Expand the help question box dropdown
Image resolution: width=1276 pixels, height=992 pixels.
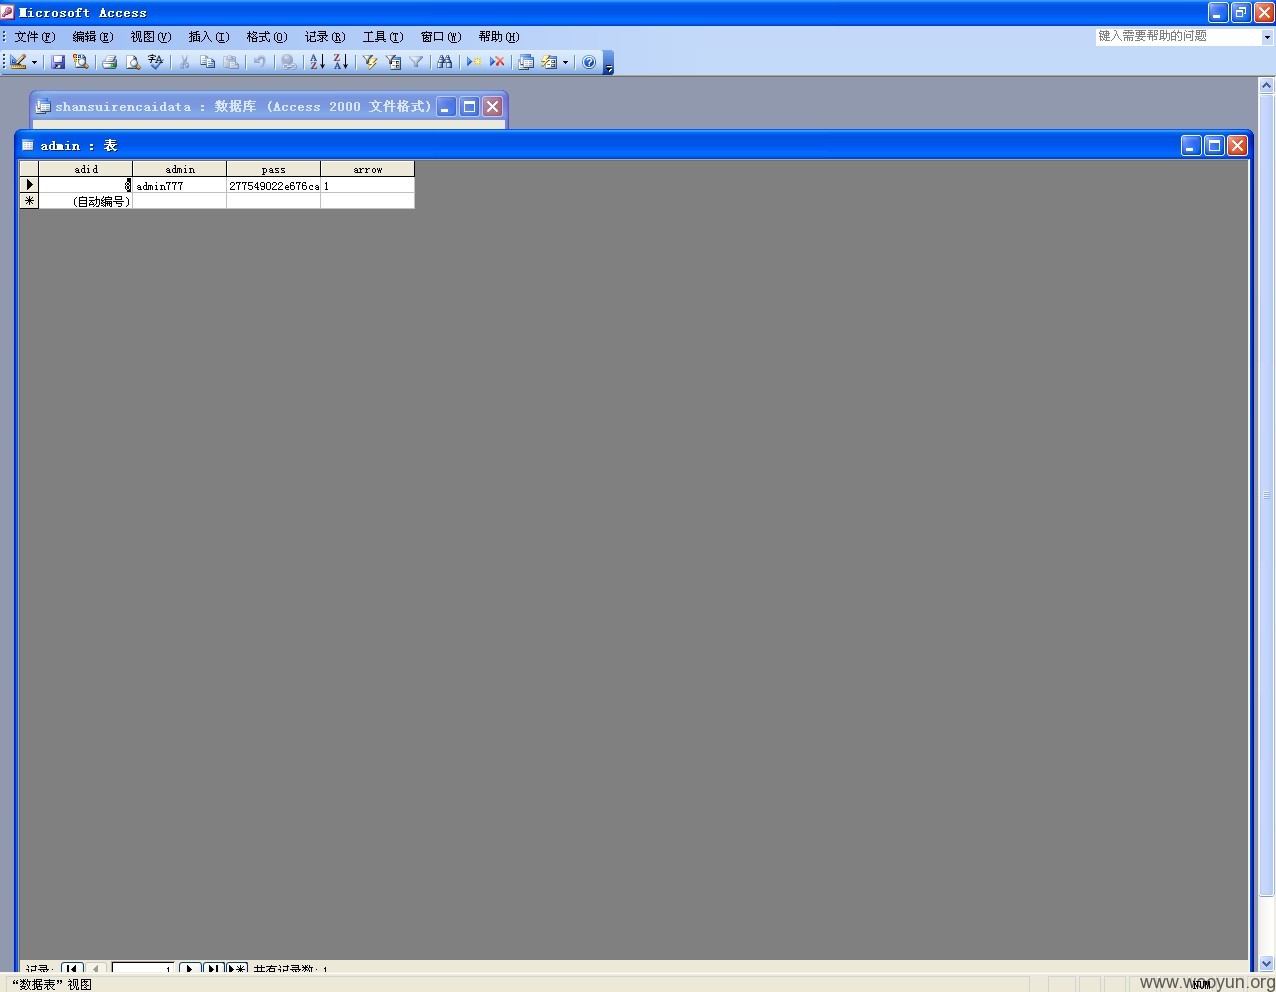point(1267,37)
